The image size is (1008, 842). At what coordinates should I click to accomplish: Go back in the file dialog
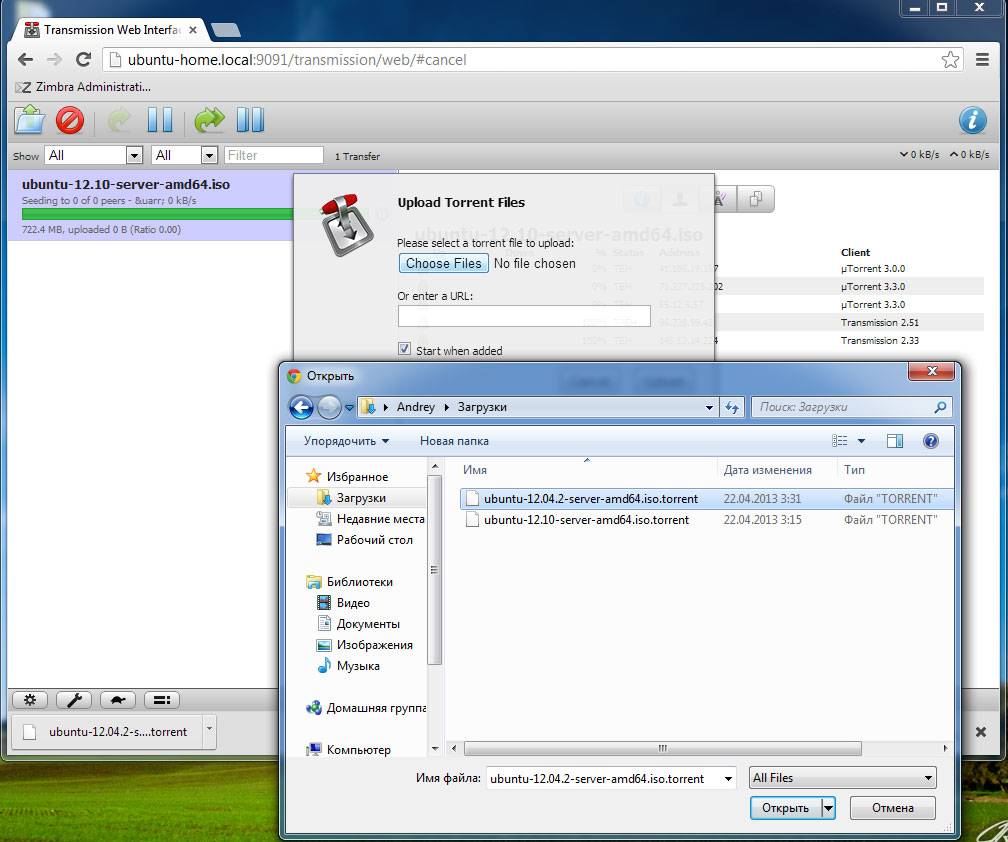pos(301,407)
